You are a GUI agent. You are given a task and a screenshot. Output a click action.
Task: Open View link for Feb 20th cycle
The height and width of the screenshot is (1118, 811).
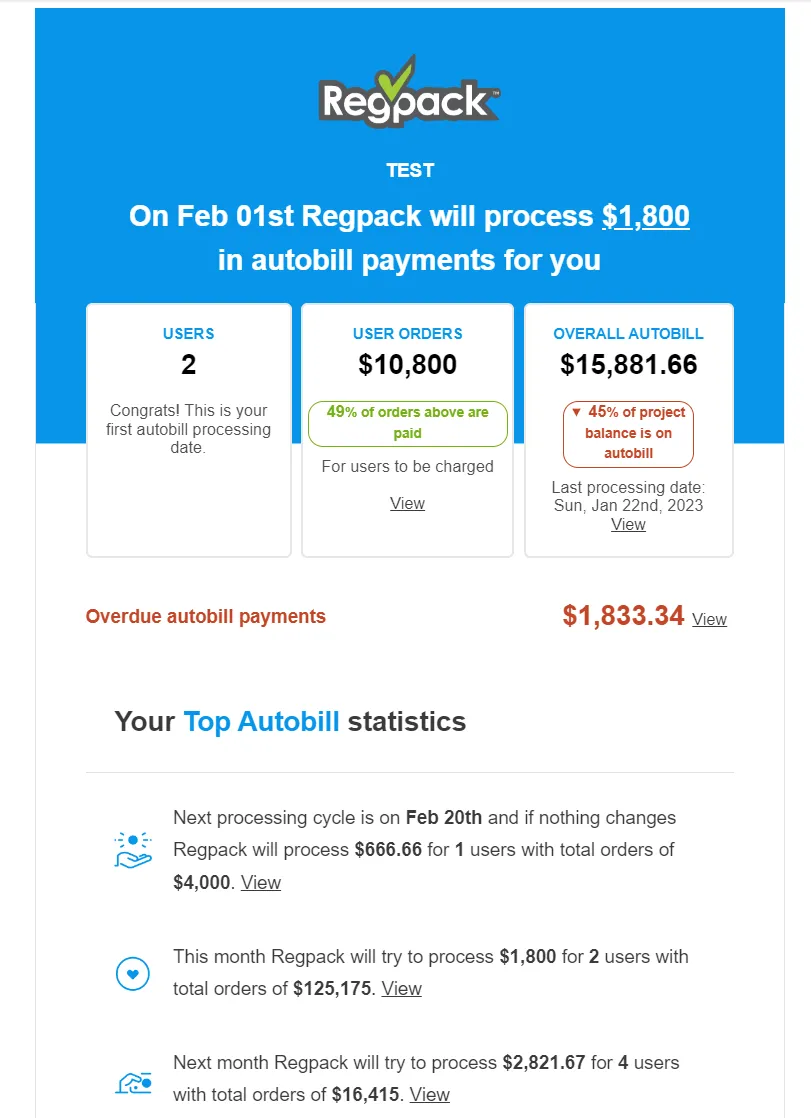[x=260, y=883]
